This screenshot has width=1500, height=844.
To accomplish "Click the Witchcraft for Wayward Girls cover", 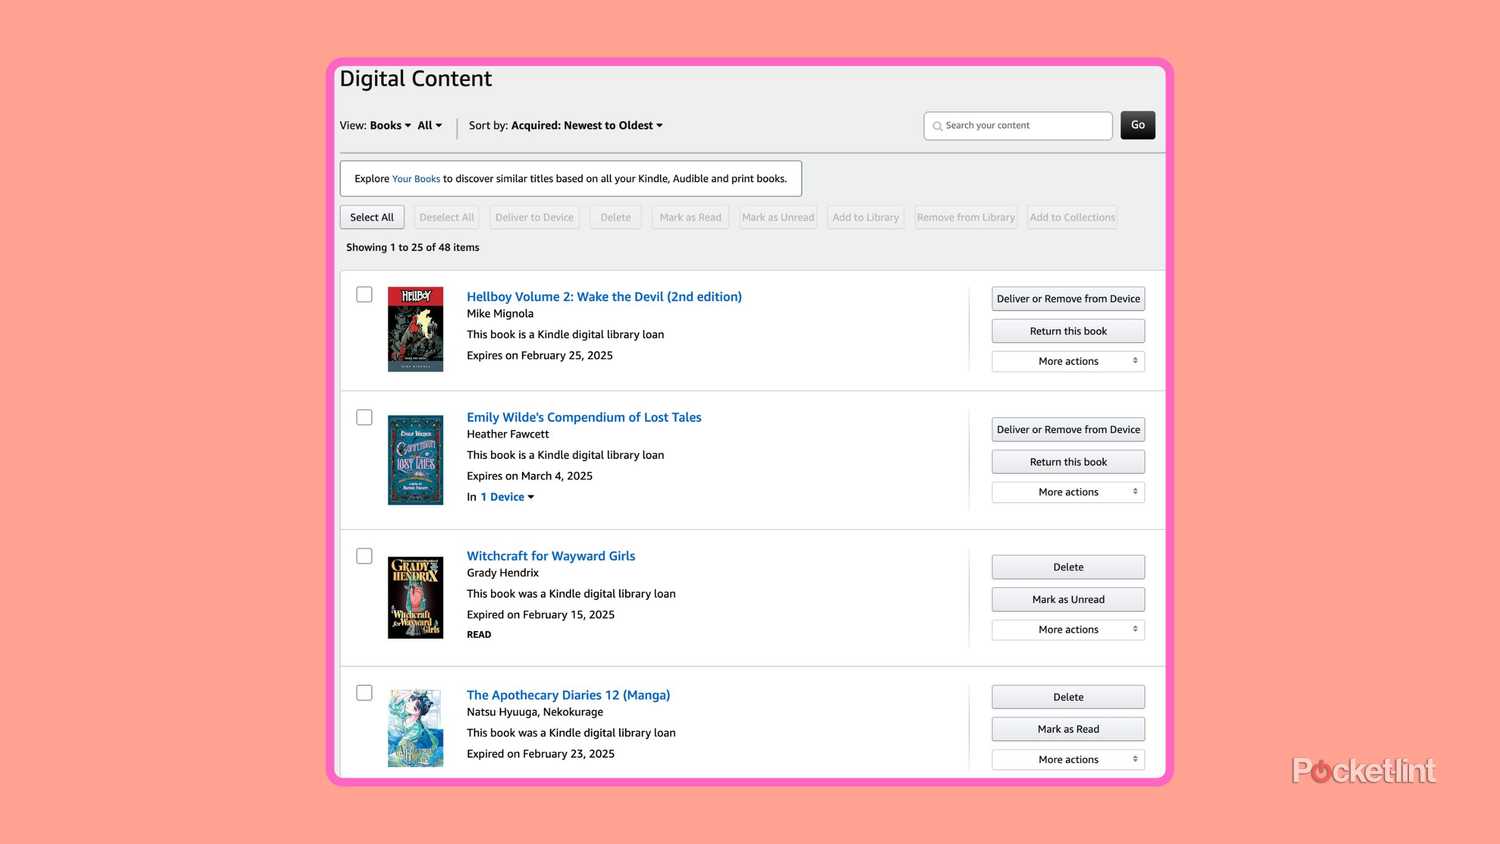I will pos(415,597).
